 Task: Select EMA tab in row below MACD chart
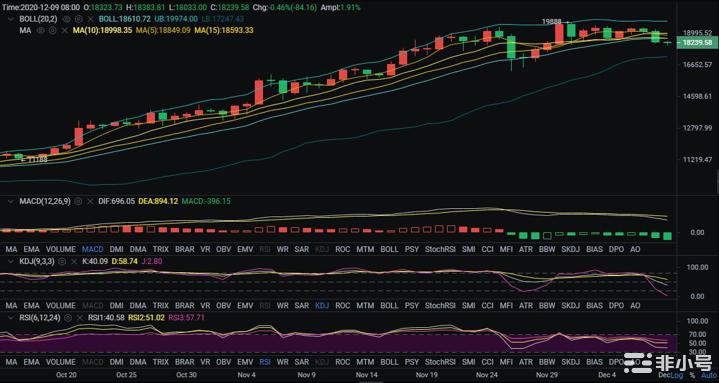[x=32, y=250]
